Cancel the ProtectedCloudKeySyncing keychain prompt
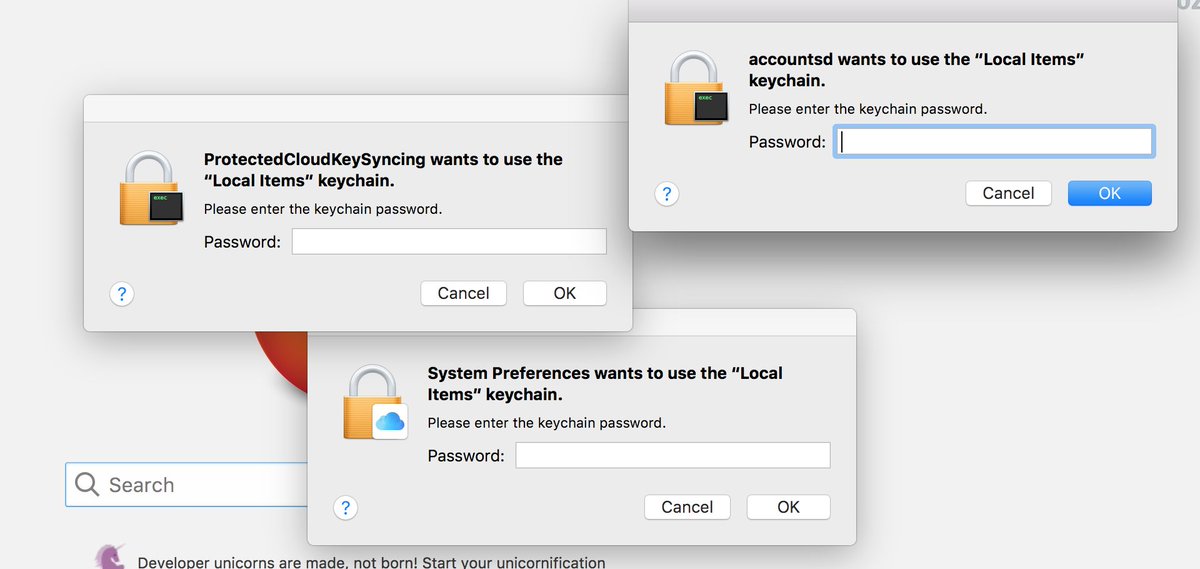 coord(463,293)
